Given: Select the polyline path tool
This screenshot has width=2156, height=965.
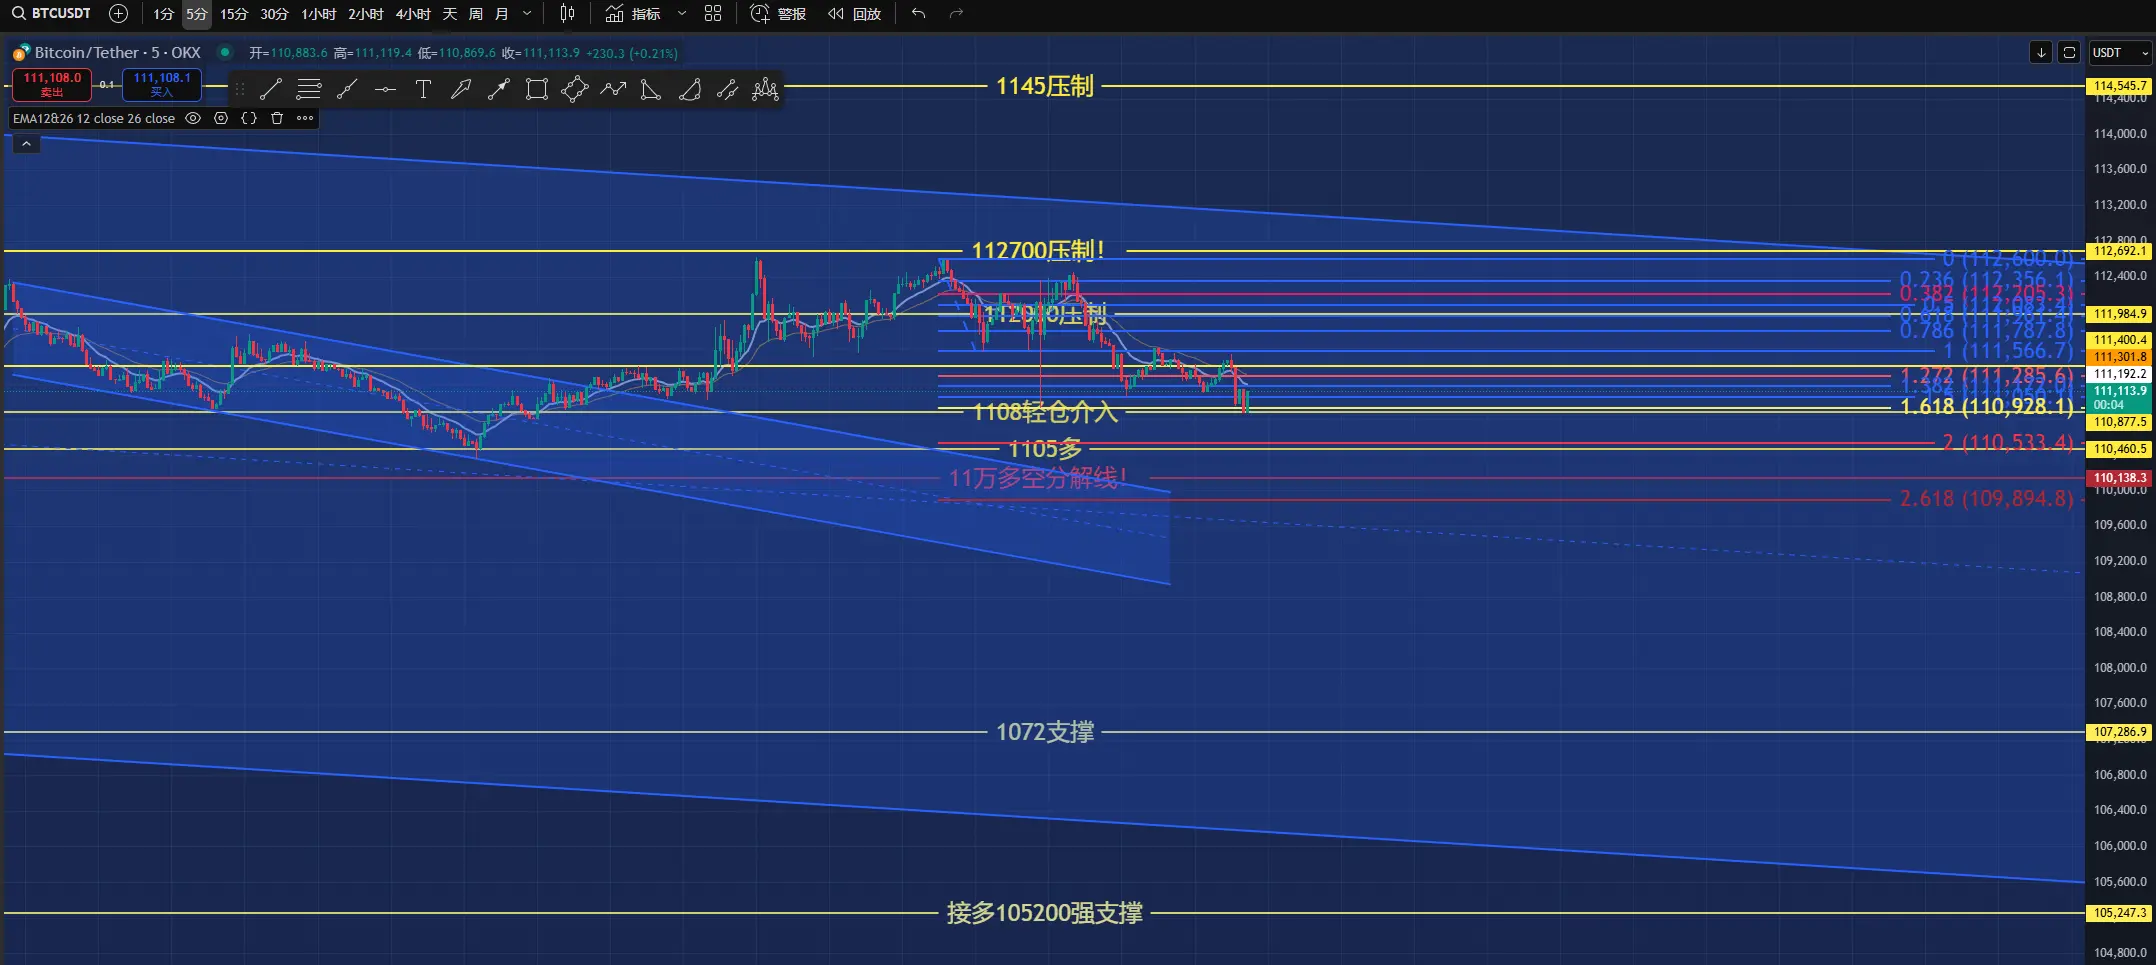Looking at the screenshot, I should pos(613,90).
